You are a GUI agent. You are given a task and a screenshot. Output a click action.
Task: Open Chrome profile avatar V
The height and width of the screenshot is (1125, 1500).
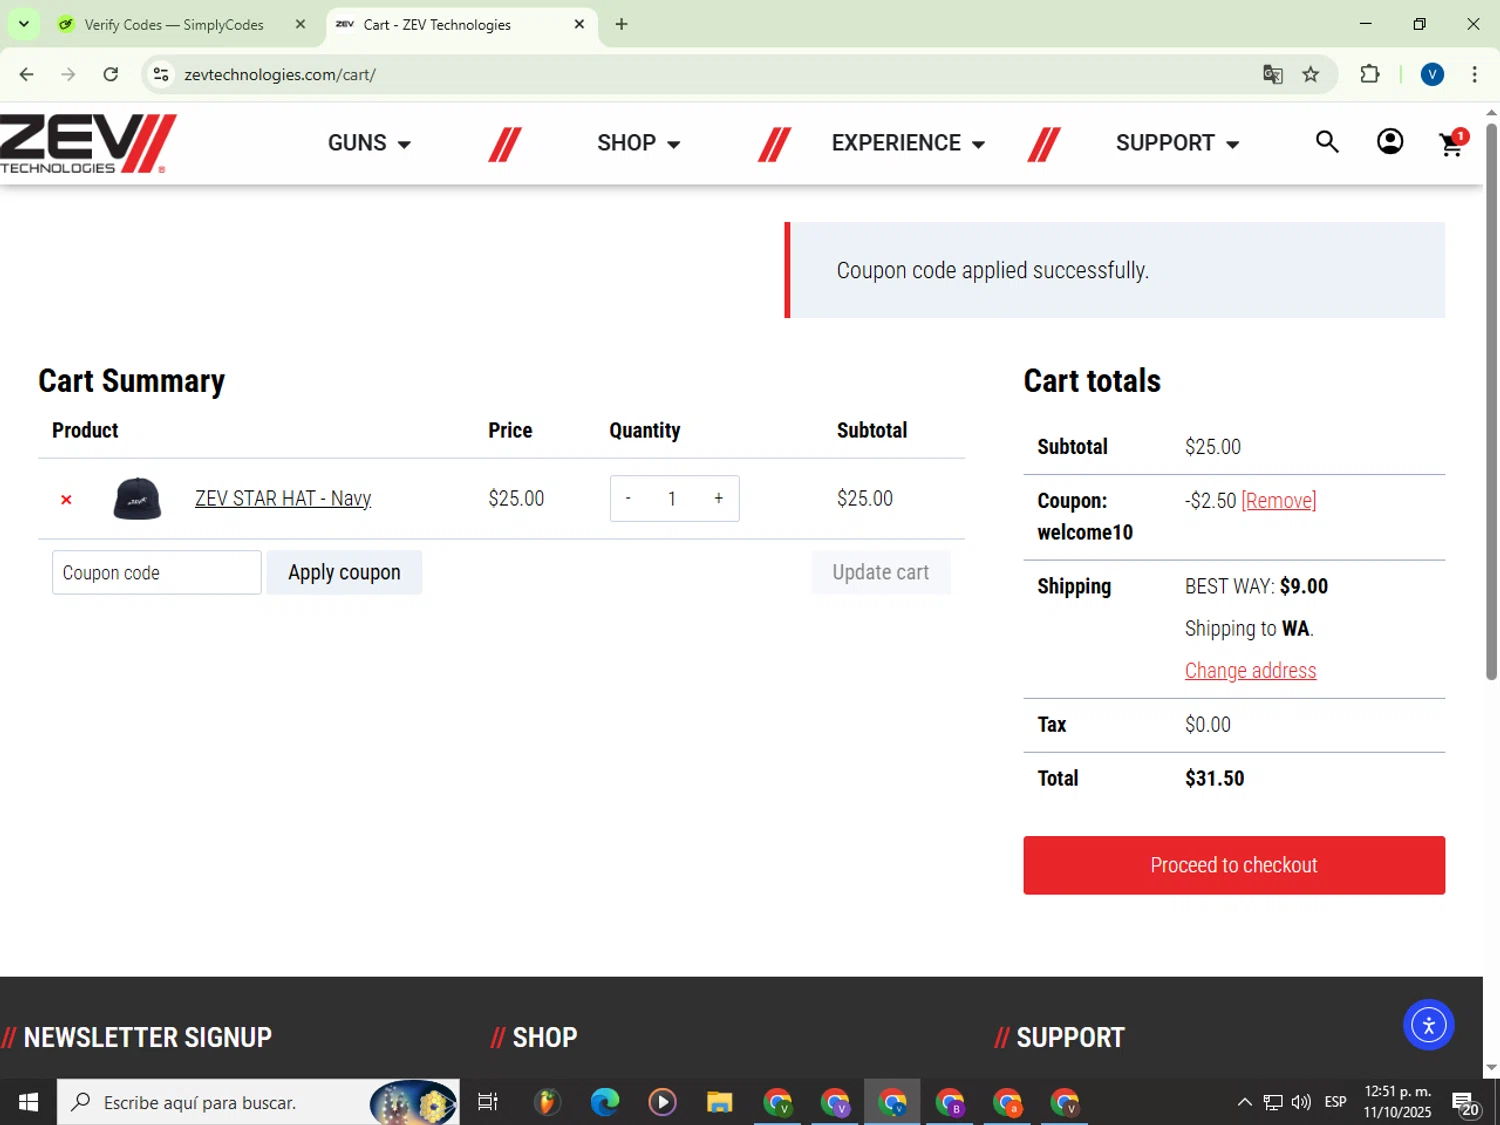(1432, 74)
